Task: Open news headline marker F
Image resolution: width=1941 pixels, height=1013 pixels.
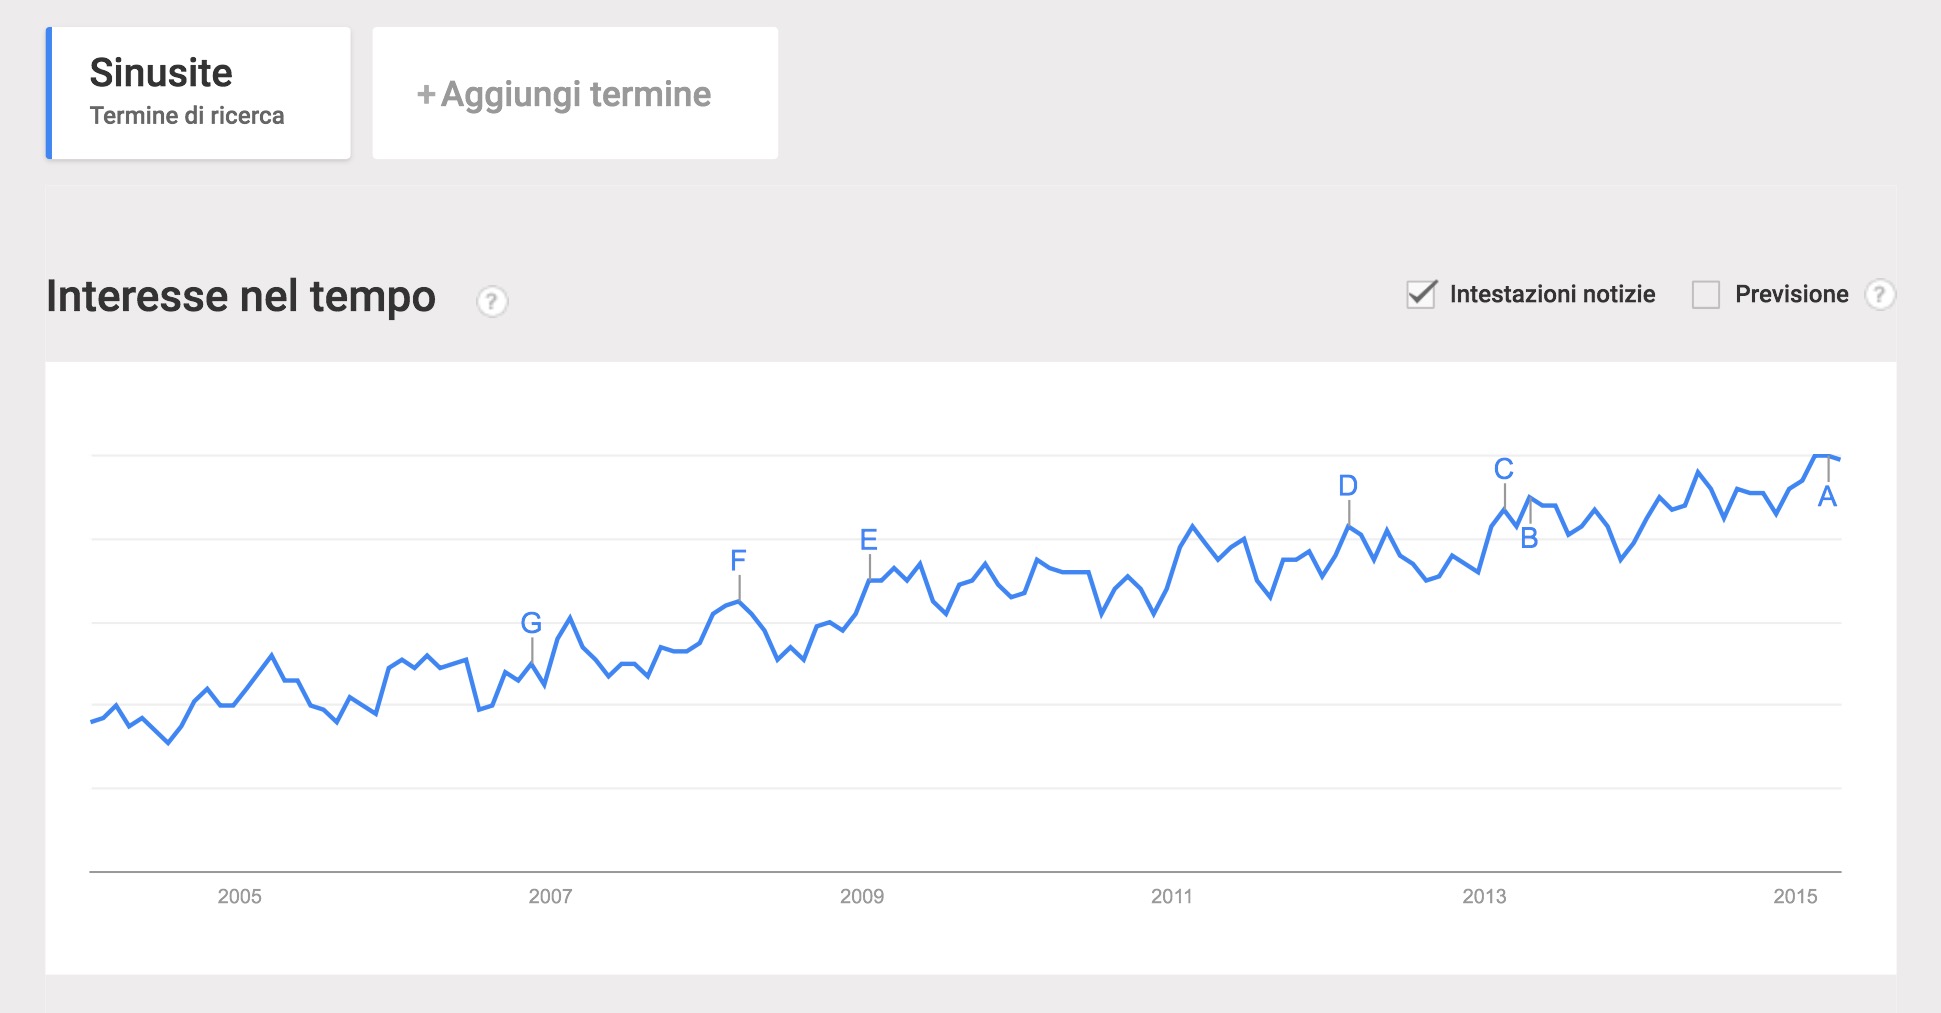Action: pos(738,560)
